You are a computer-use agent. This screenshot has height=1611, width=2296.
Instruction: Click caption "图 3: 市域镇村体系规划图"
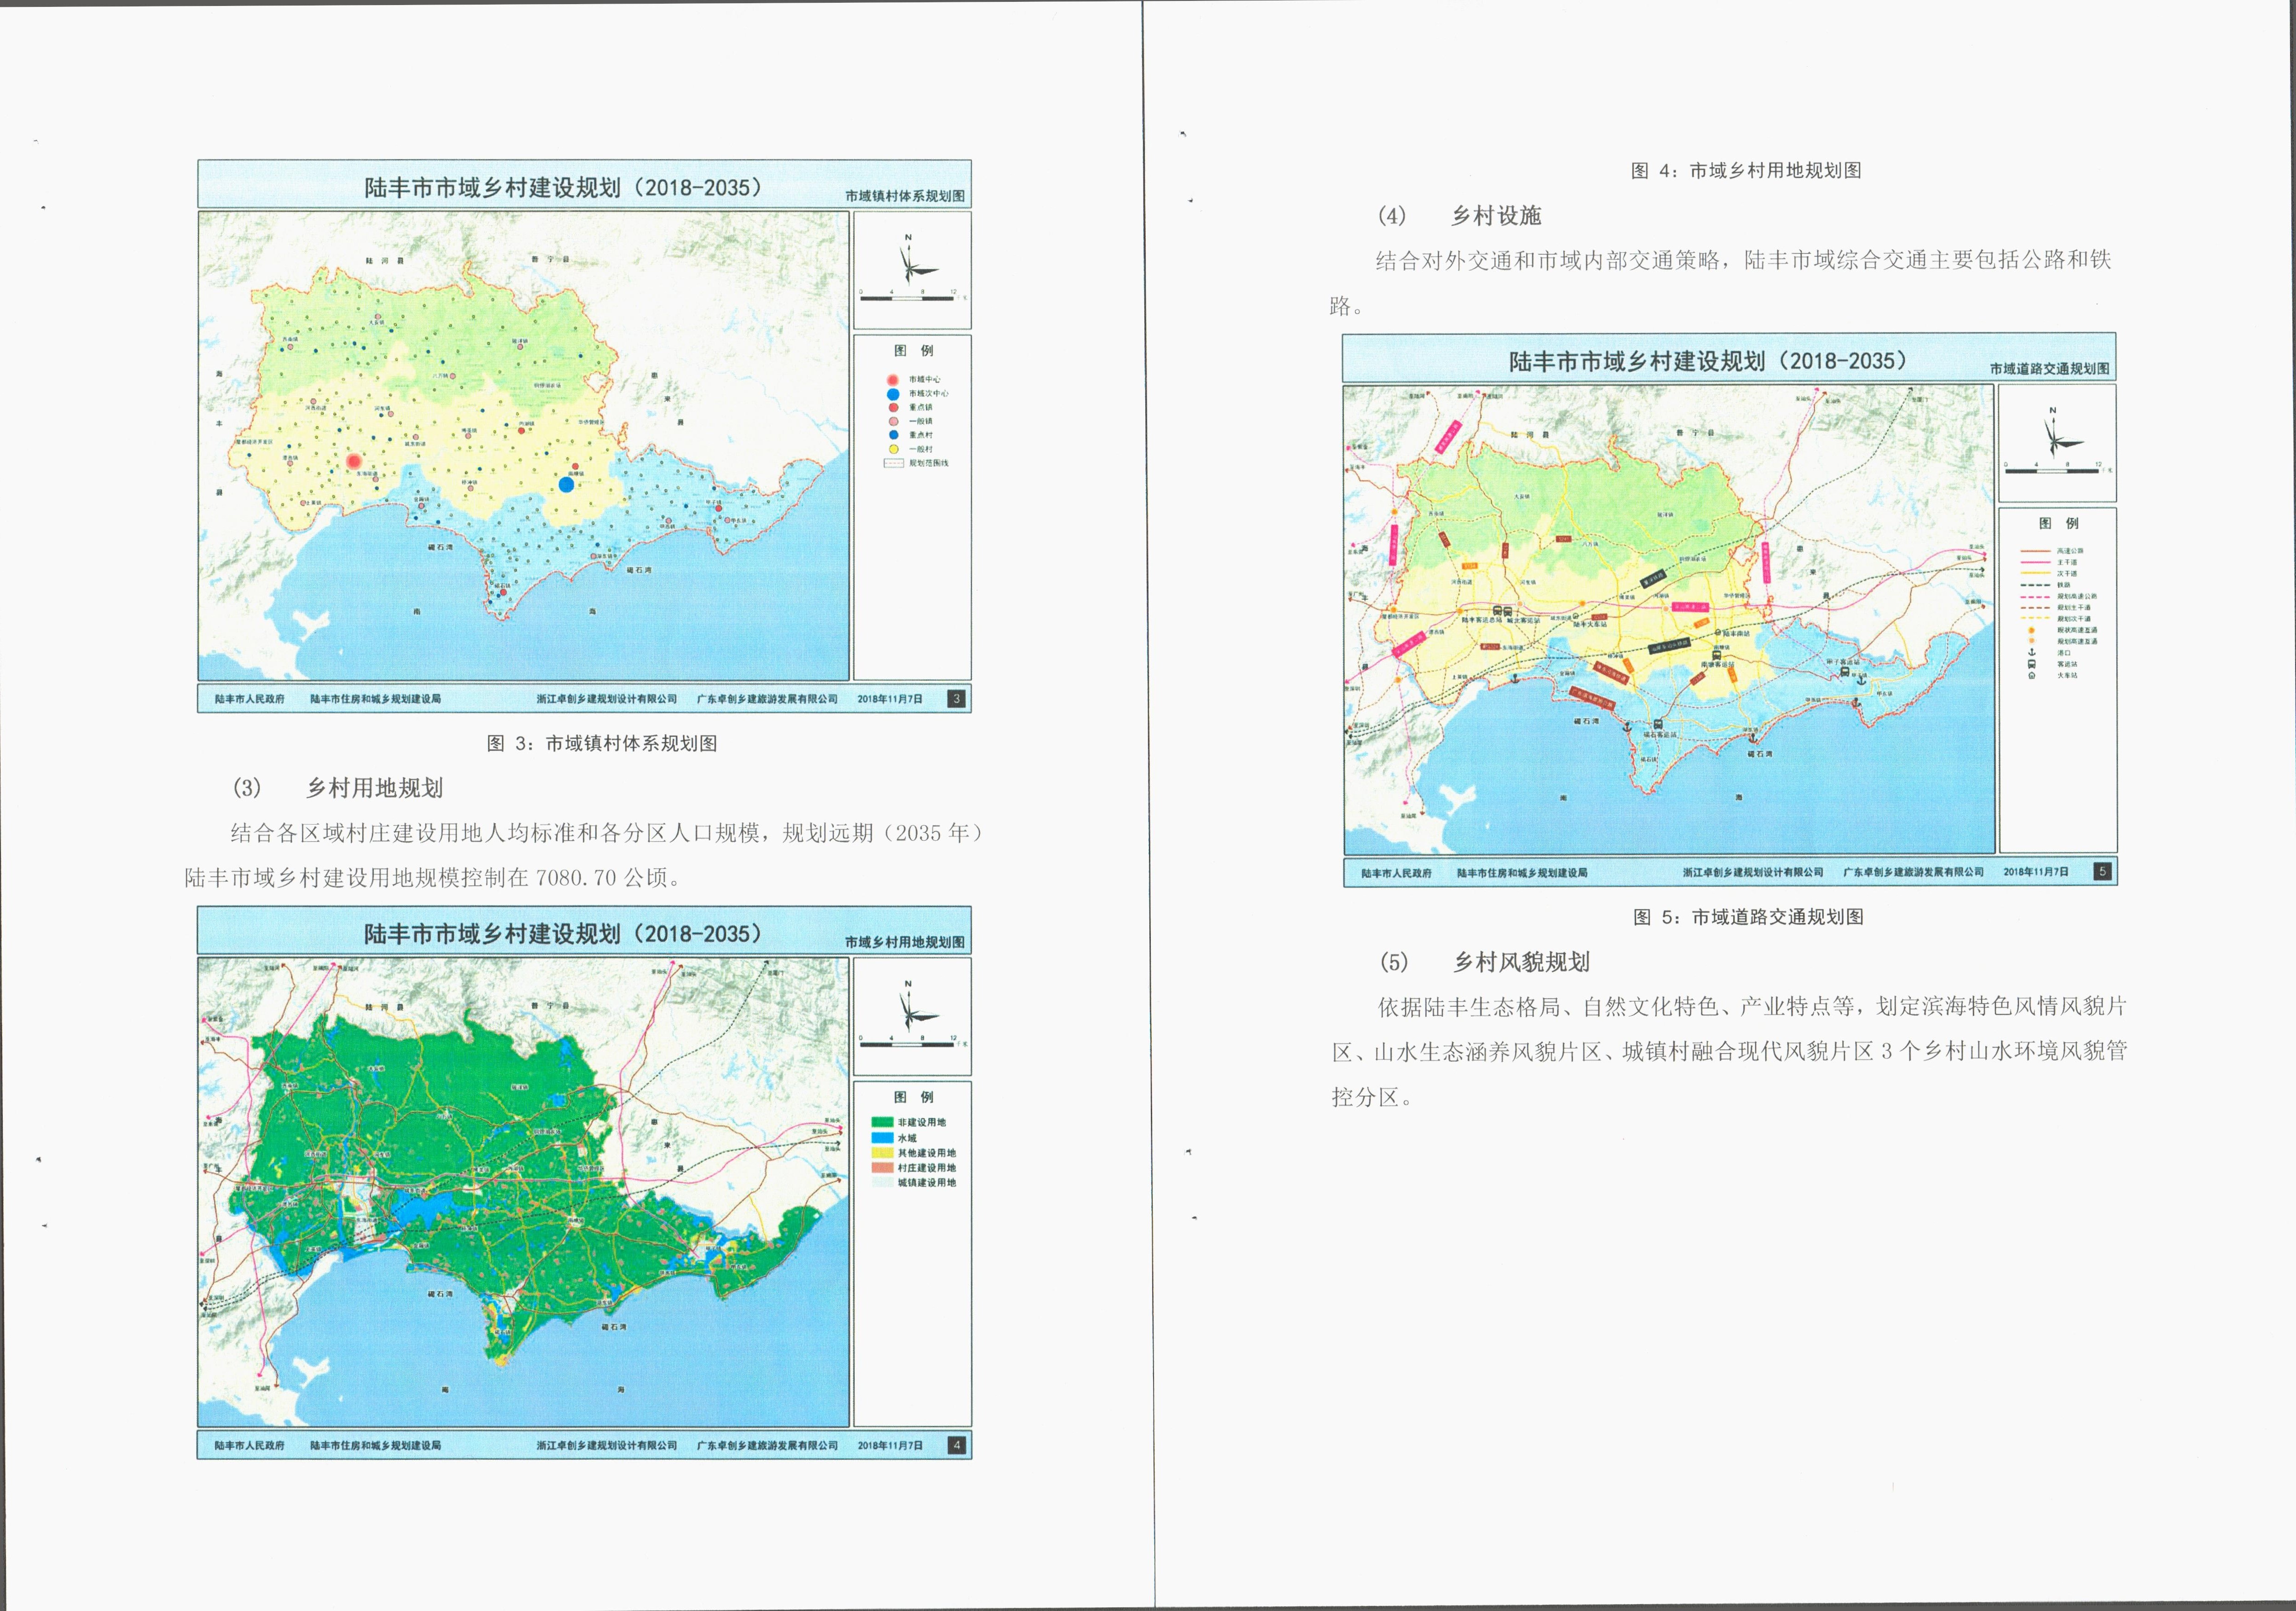point(602,743)
